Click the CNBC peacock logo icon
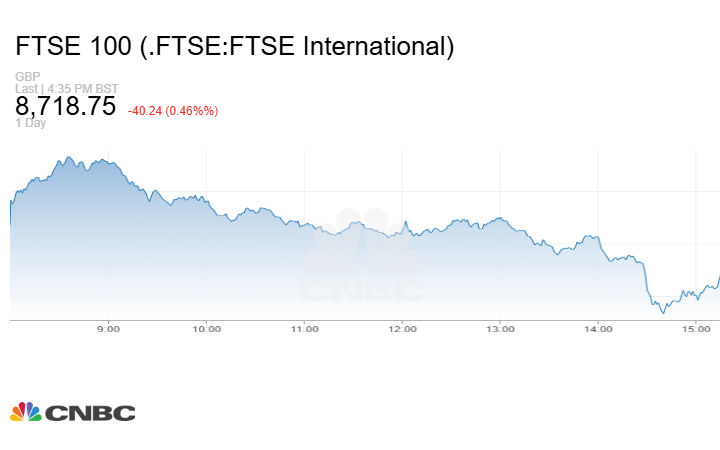 [26, 412]
